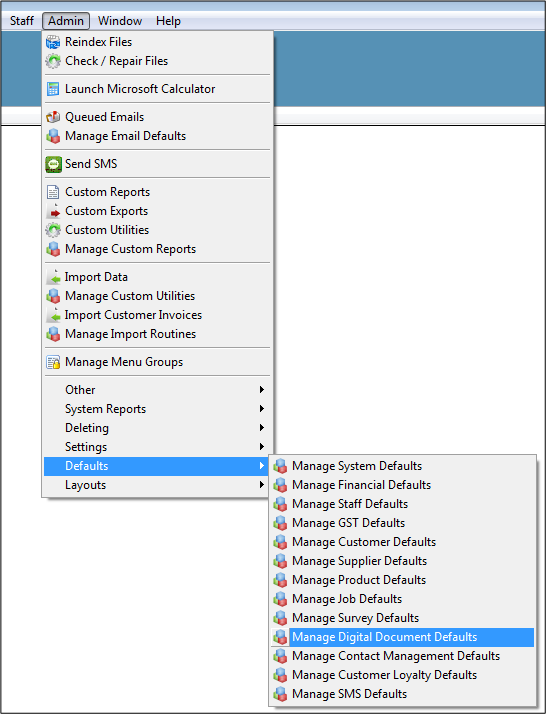Click the Launch Microsoft Calculator icon
The height and width of the screenshot is (714, 546).
pyautogui.click(x=53, y=89)
